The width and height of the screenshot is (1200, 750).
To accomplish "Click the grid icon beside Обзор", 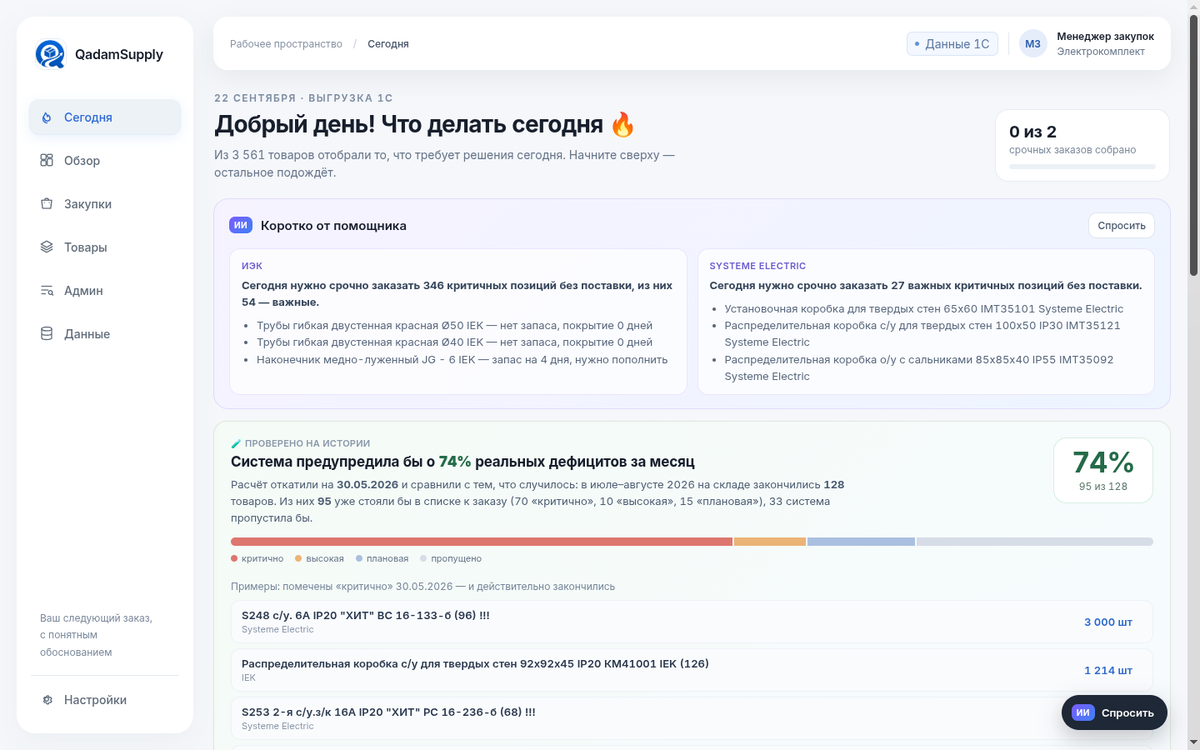I will point(46,160).
